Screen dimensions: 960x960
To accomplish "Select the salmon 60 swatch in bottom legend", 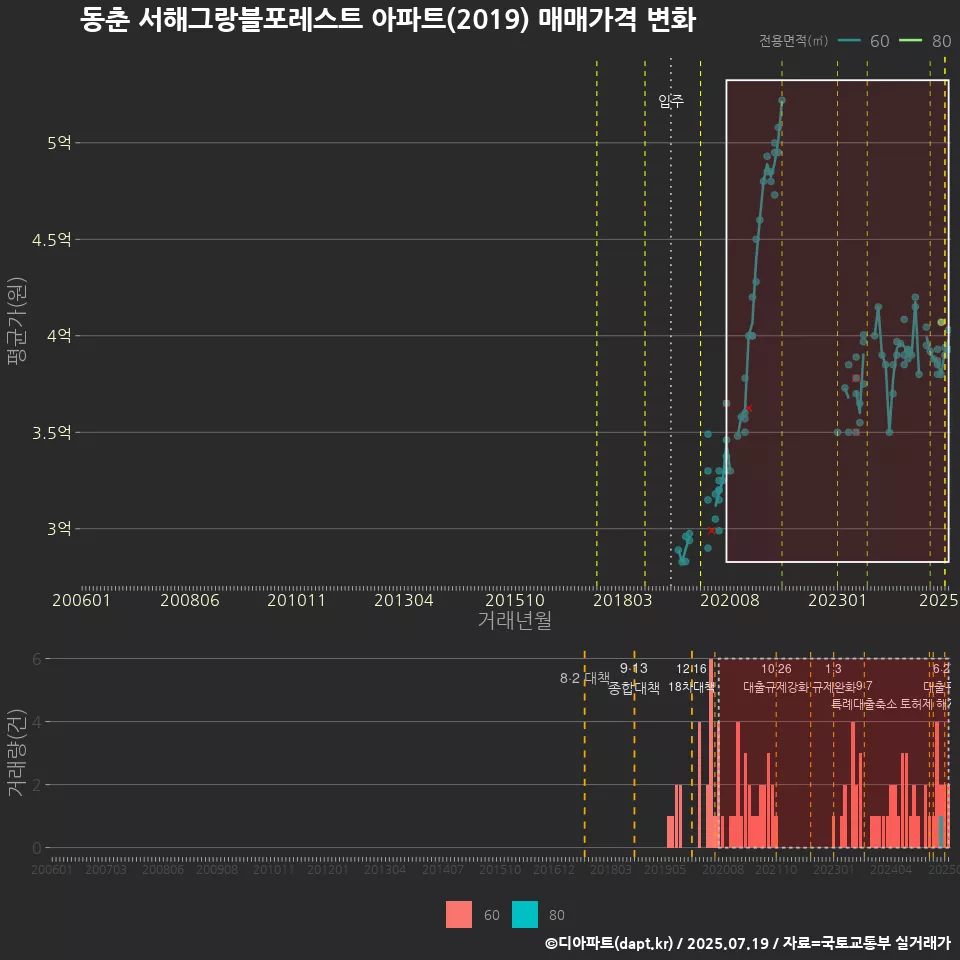I will point(459,914).
